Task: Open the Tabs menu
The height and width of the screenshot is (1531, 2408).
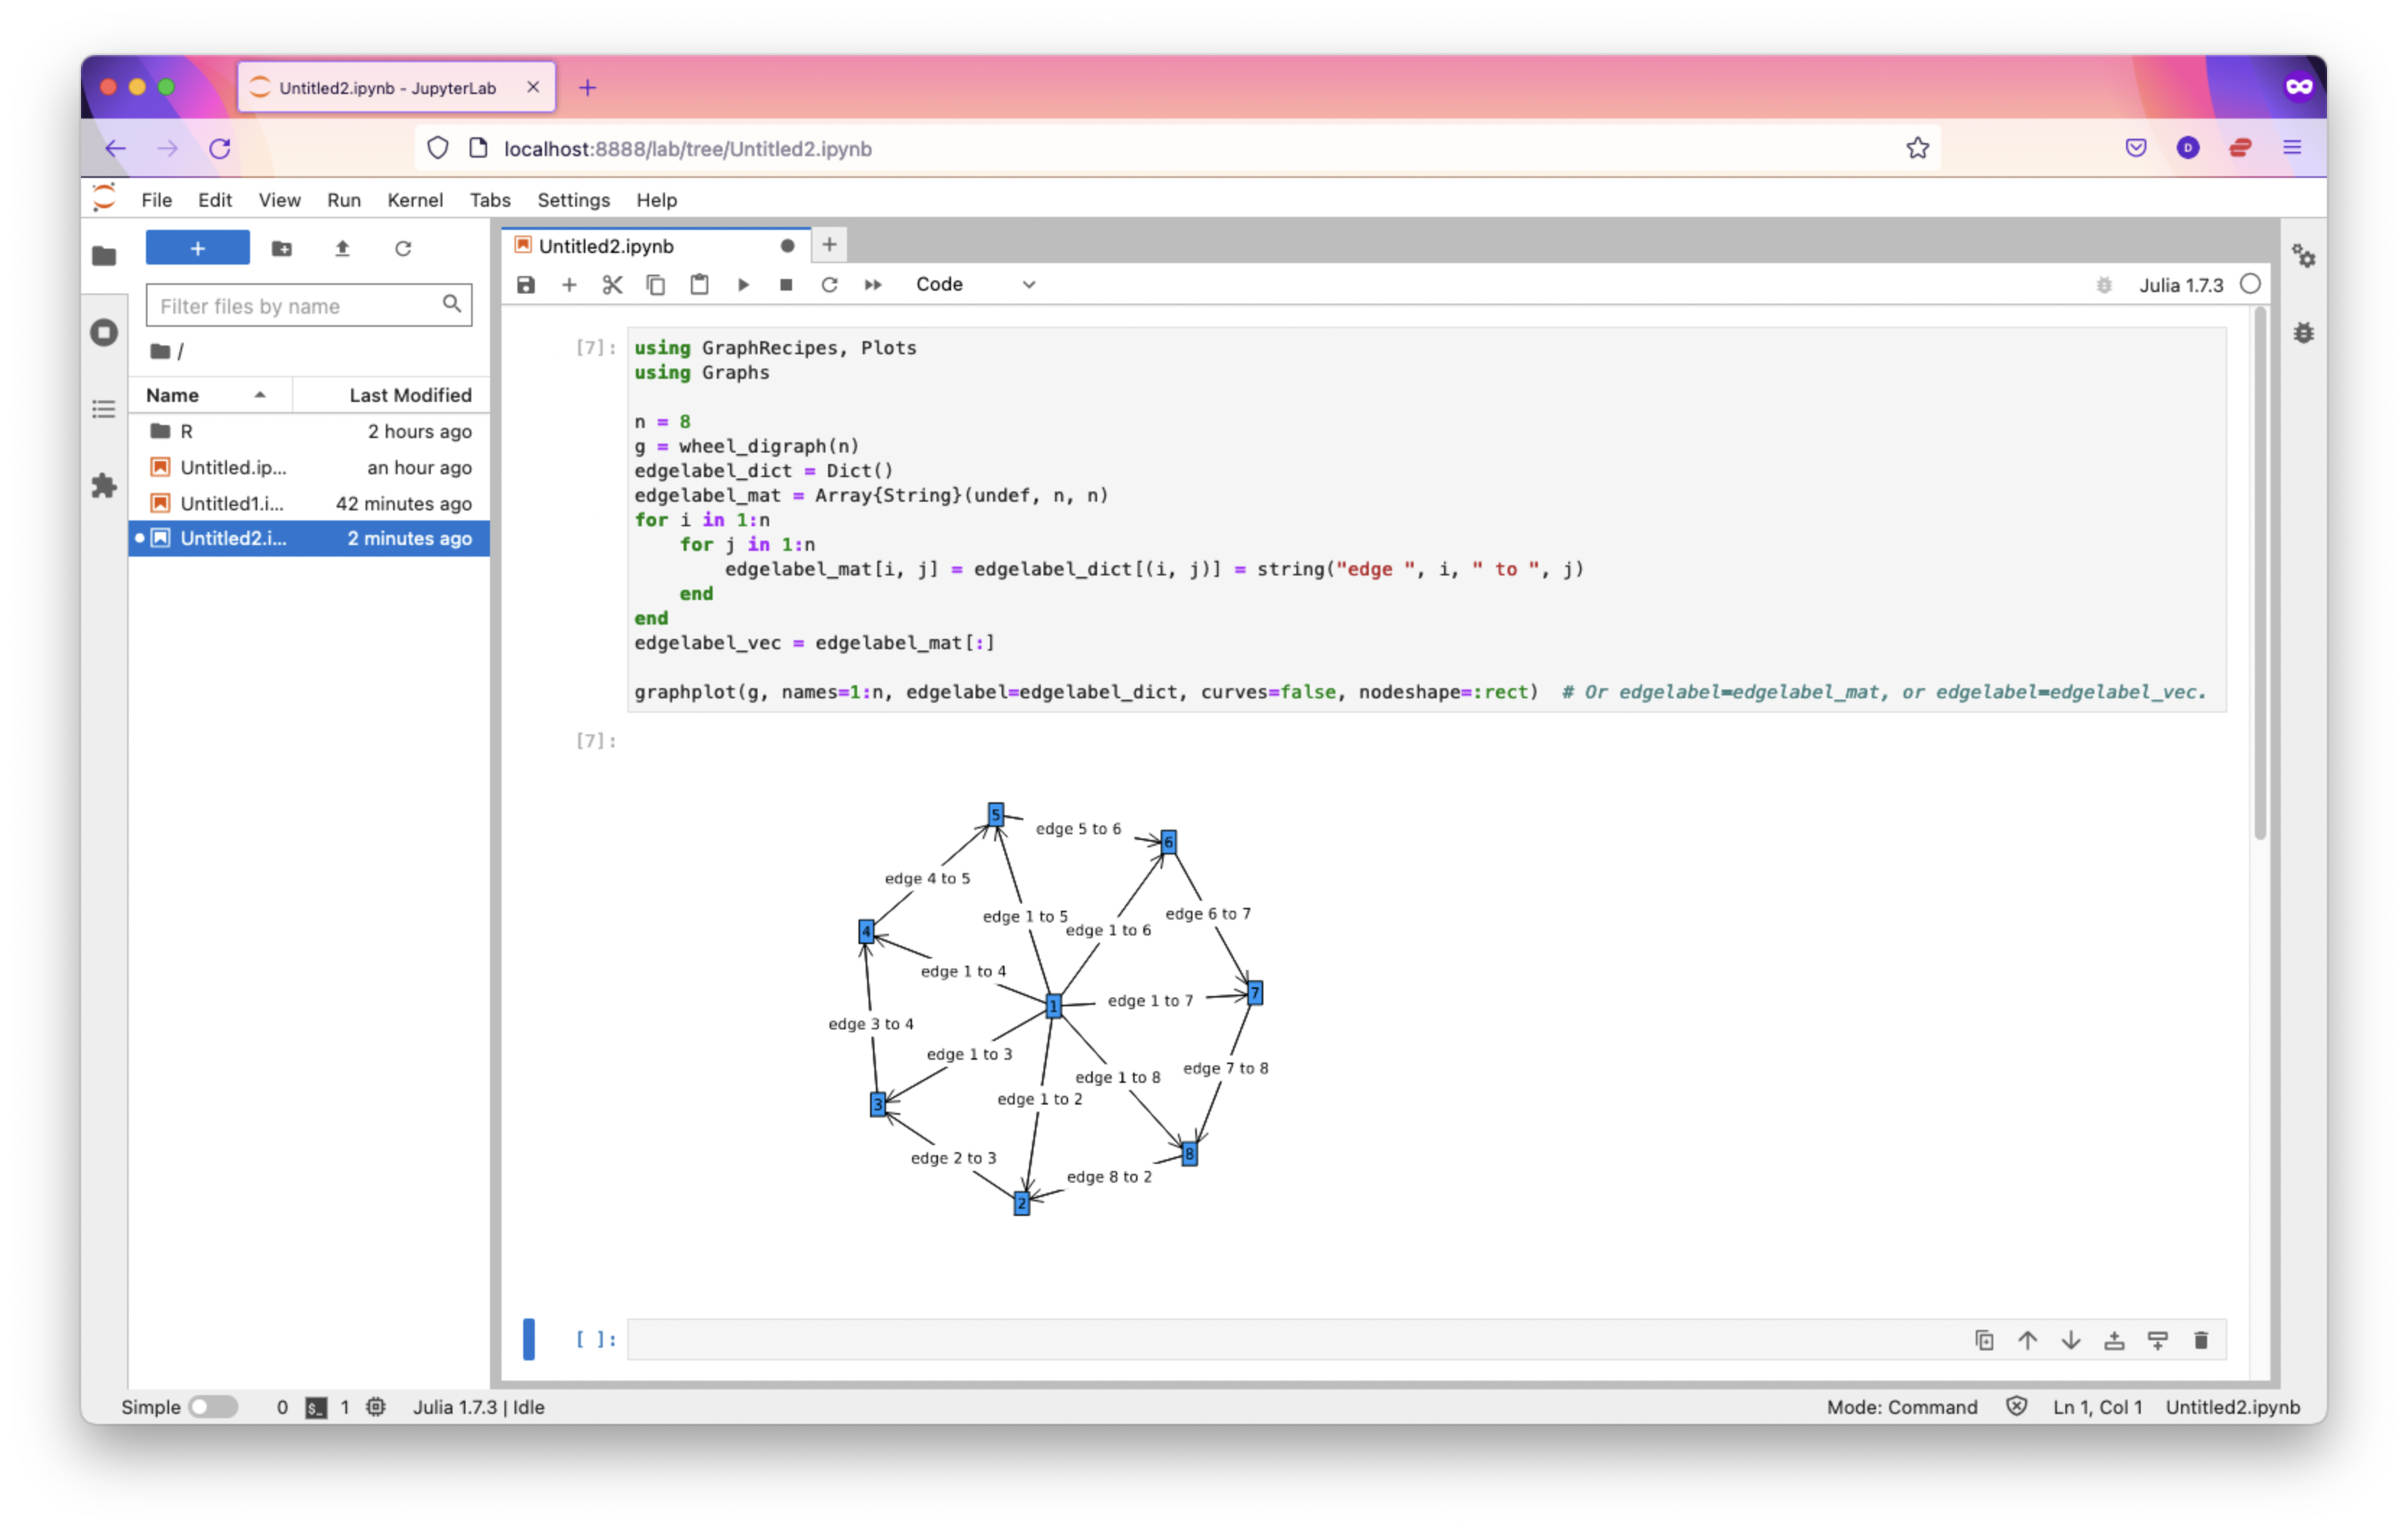Action: pos(490,200)
